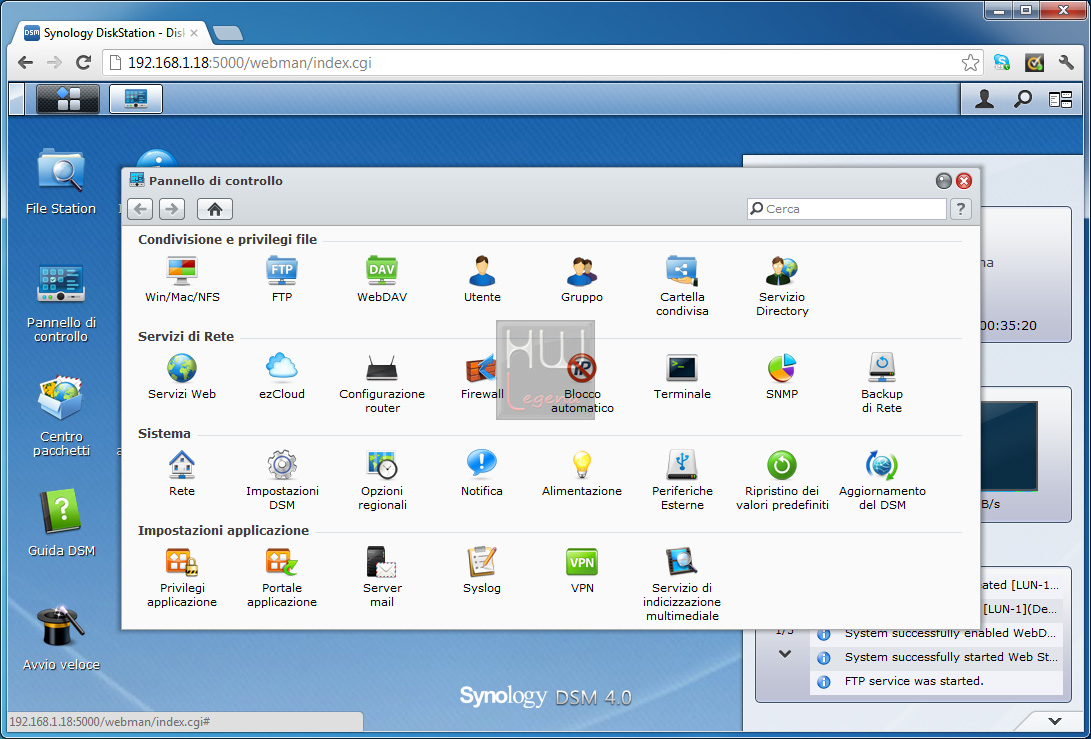Screen dimensions: 1091x739
Task: Show next log entries with down chevron
Action: click(x=785, y=654)
